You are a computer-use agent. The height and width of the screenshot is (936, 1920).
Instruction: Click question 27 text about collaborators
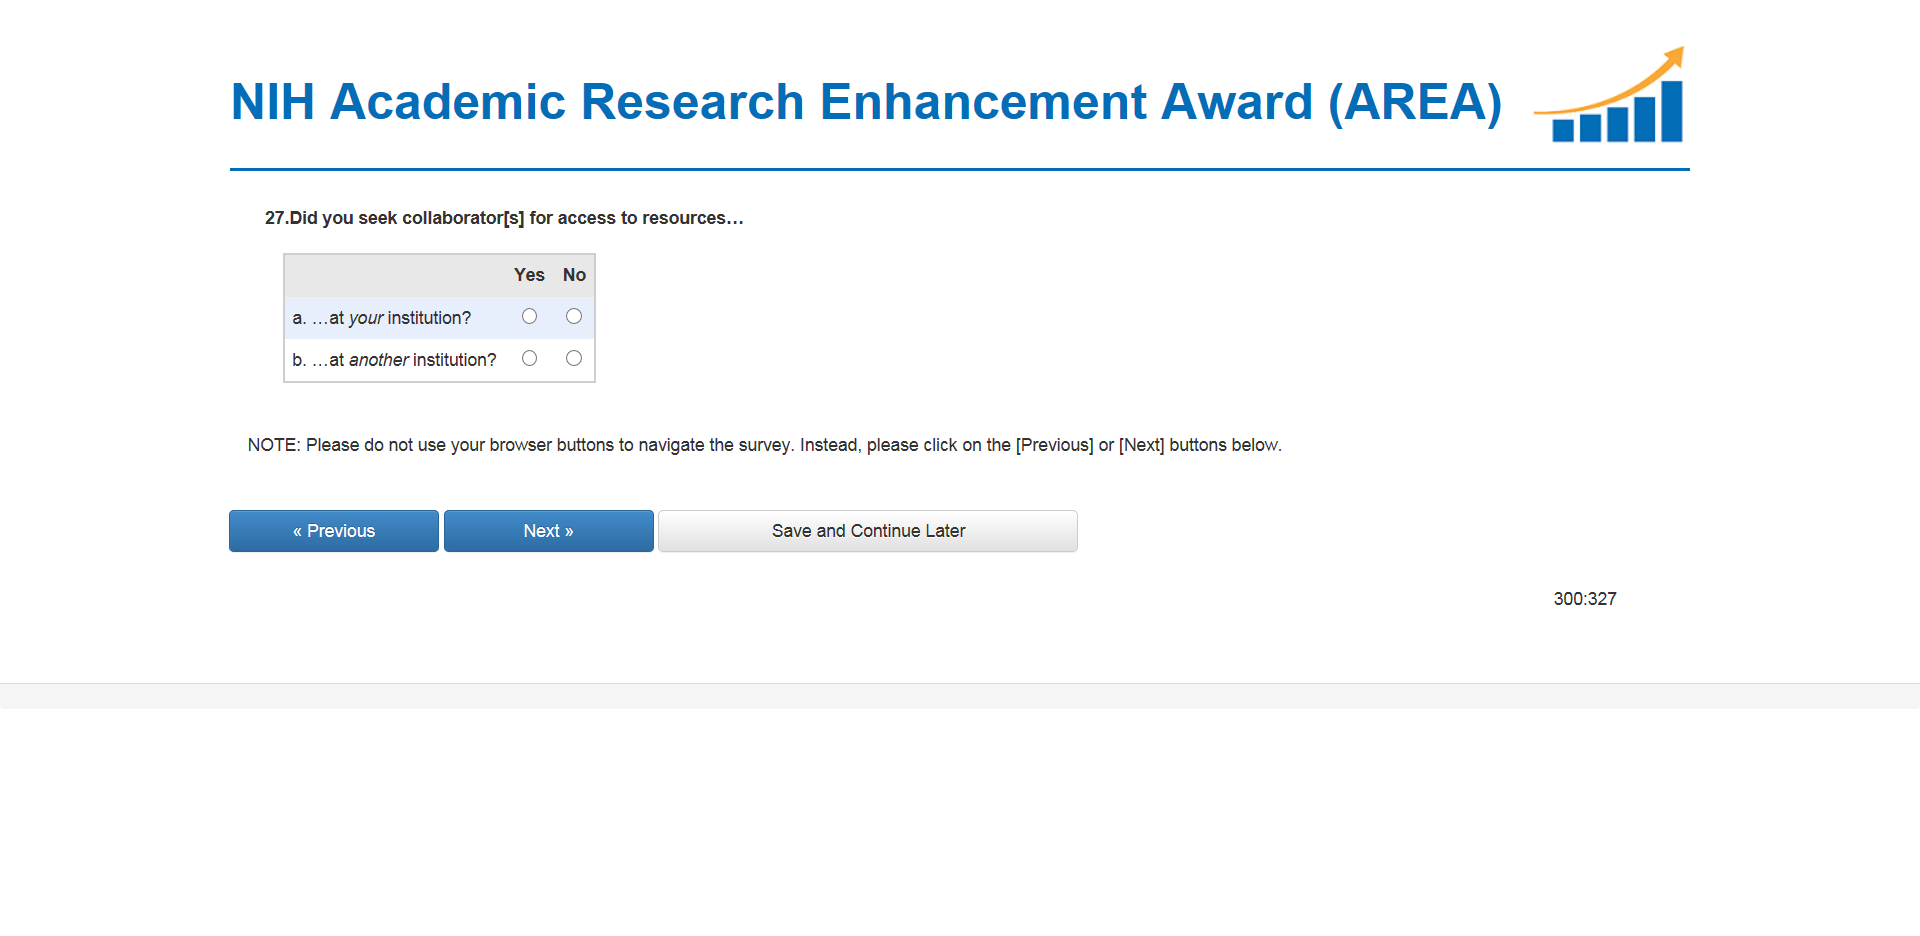tap(504, 218)
